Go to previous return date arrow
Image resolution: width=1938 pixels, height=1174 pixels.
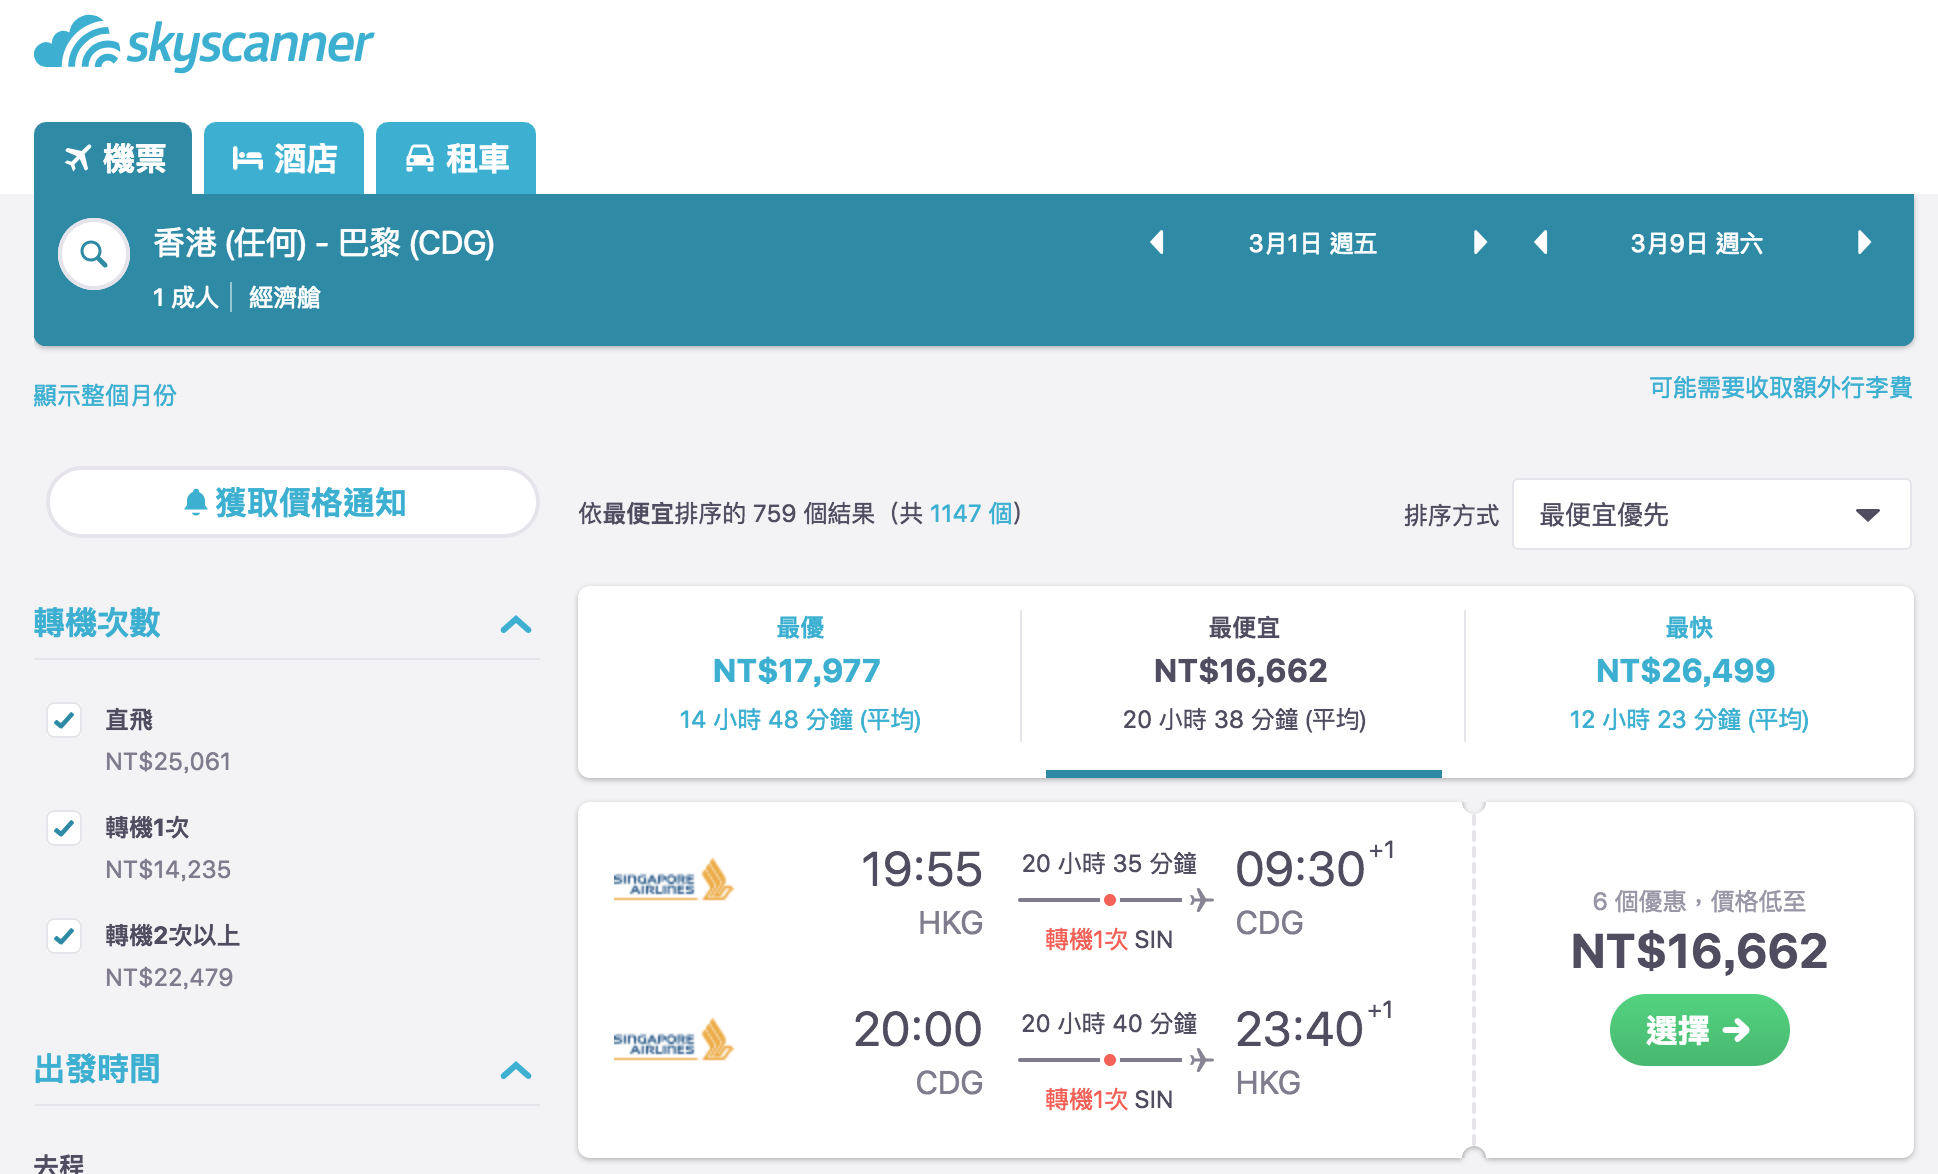tap(1541, 243)
